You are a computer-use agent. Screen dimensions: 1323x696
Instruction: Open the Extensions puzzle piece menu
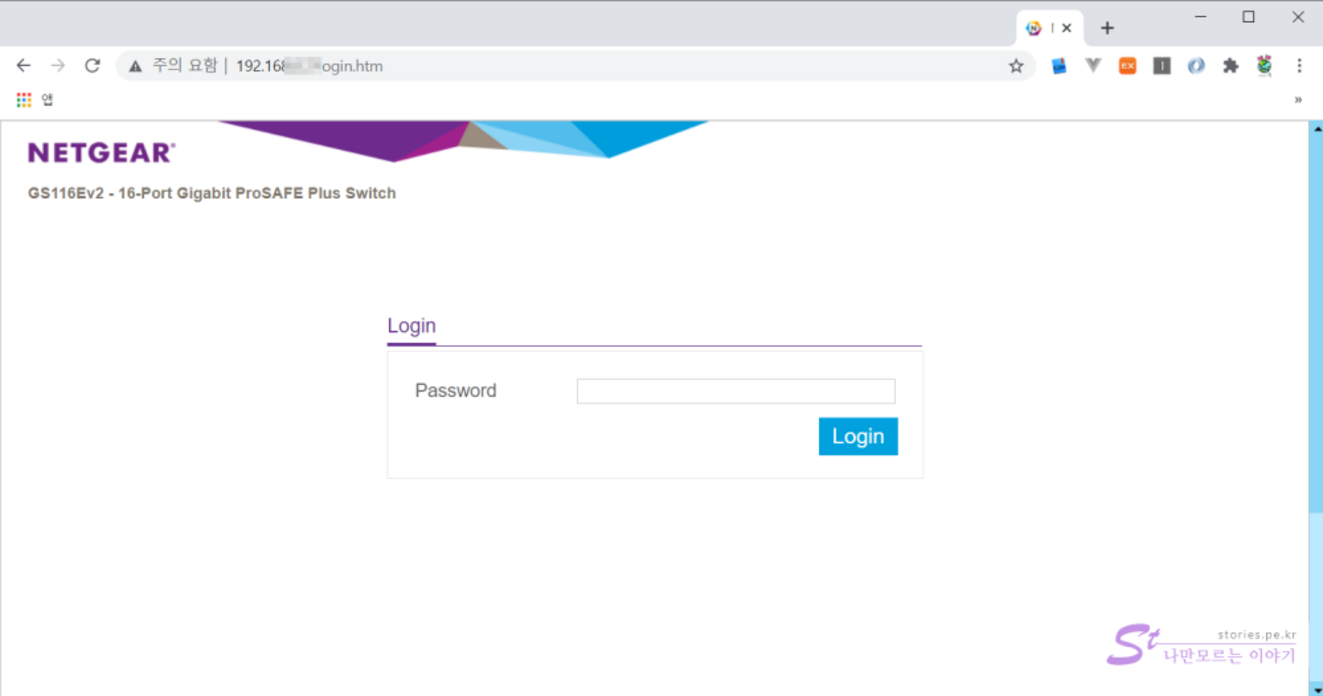tap(1231, 66)
